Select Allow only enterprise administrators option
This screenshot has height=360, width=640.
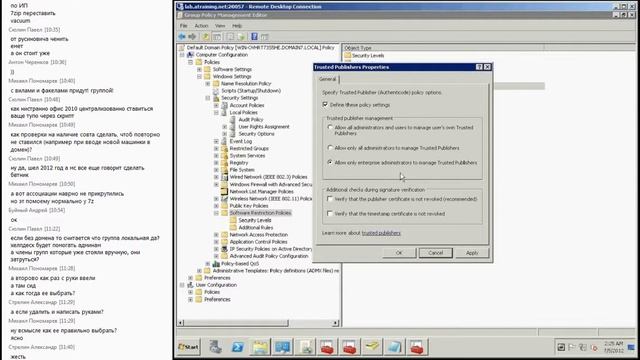[330, 162]
